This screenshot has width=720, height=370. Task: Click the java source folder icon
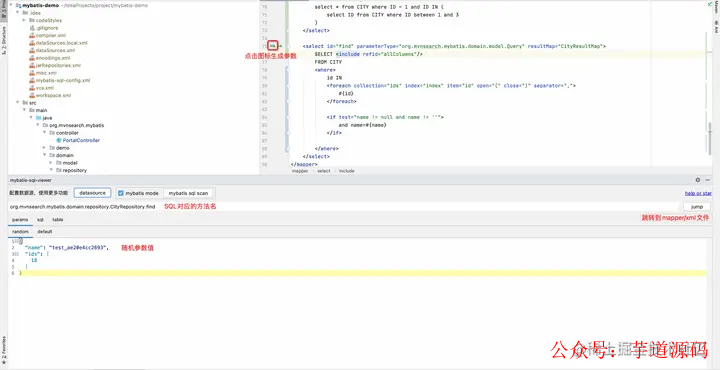(x=39, y=118)
